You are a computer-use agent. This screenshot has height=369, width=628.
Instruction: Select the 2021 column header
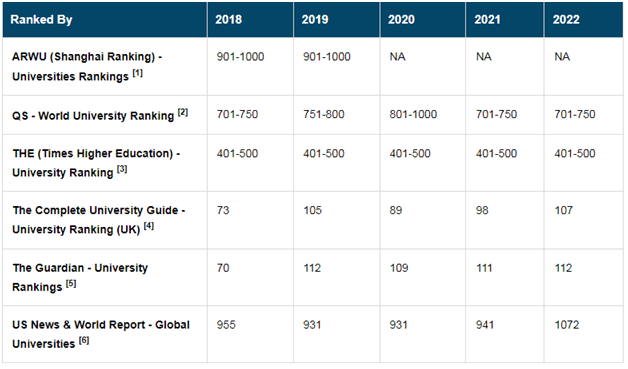click(x=487, y=20)
